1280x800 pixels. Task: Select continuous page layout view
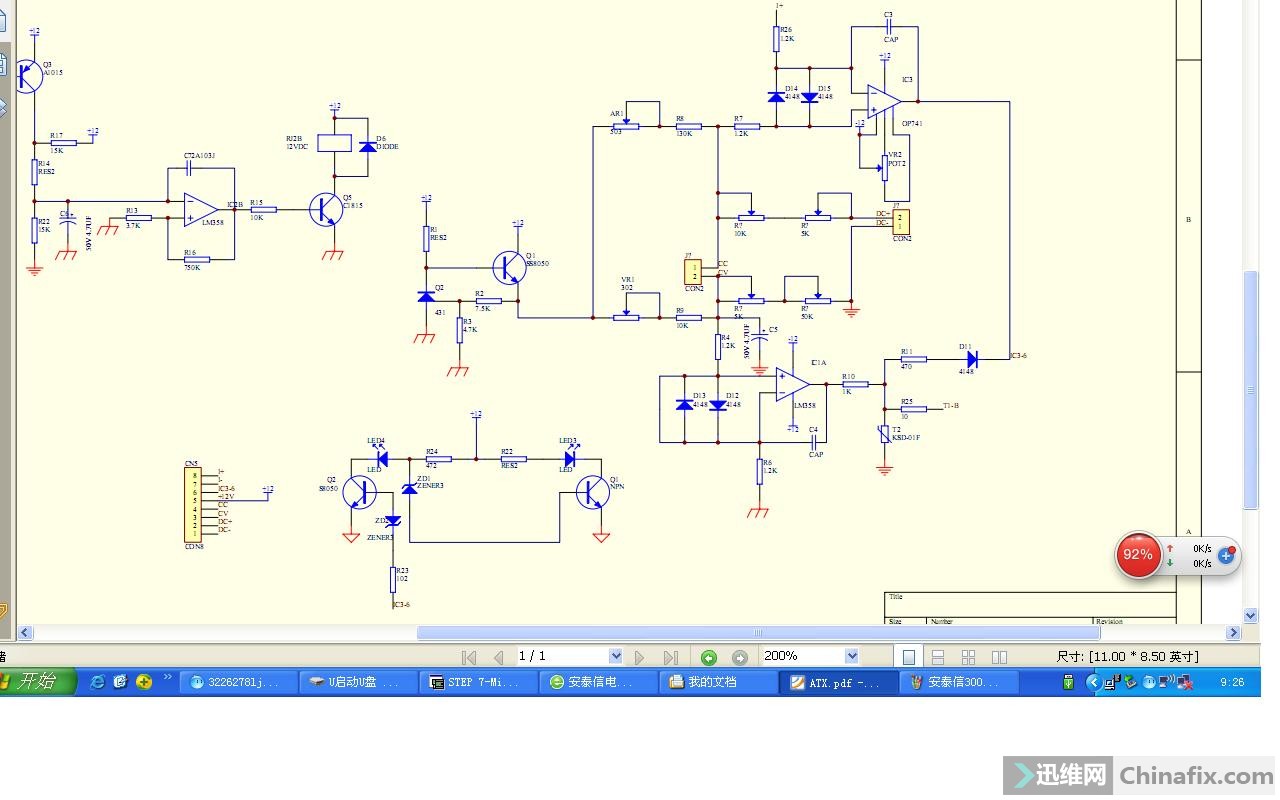[x=938, y=657]
